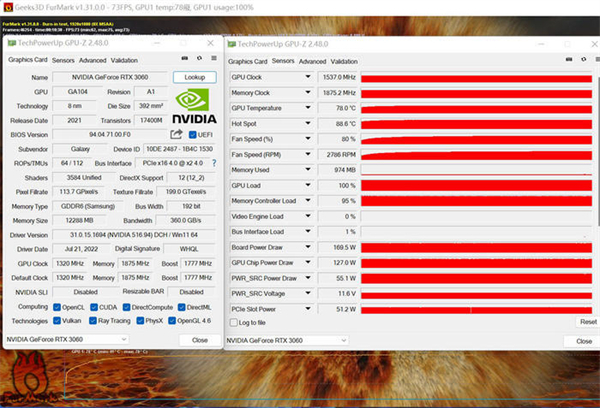This screenshot has height=408, width=600.
Task: Click the Device ID value field
Action: (x=179, y=149)
